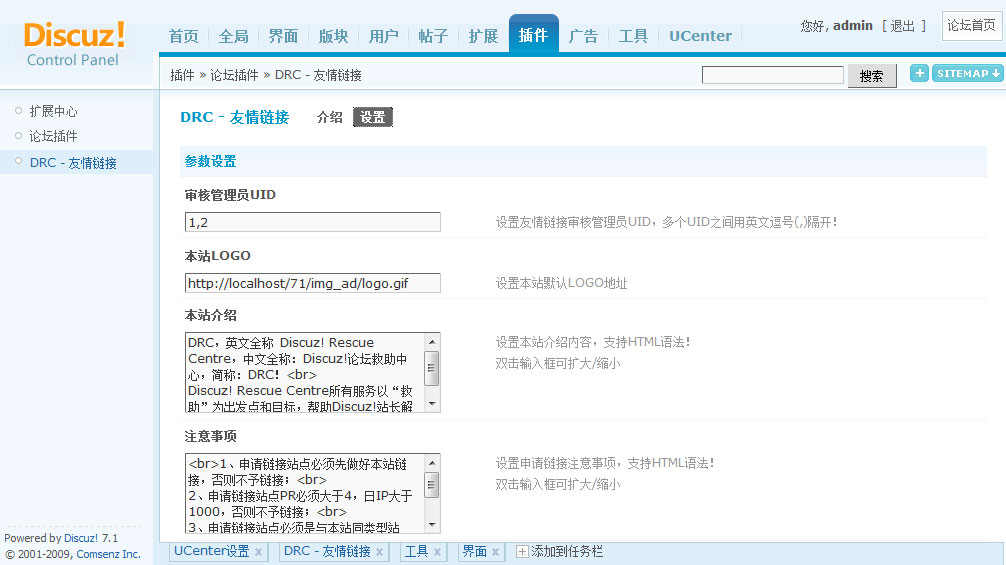Open the 广告 top menu
This screenshot has width=1006, height=565.
pos(584,36)
